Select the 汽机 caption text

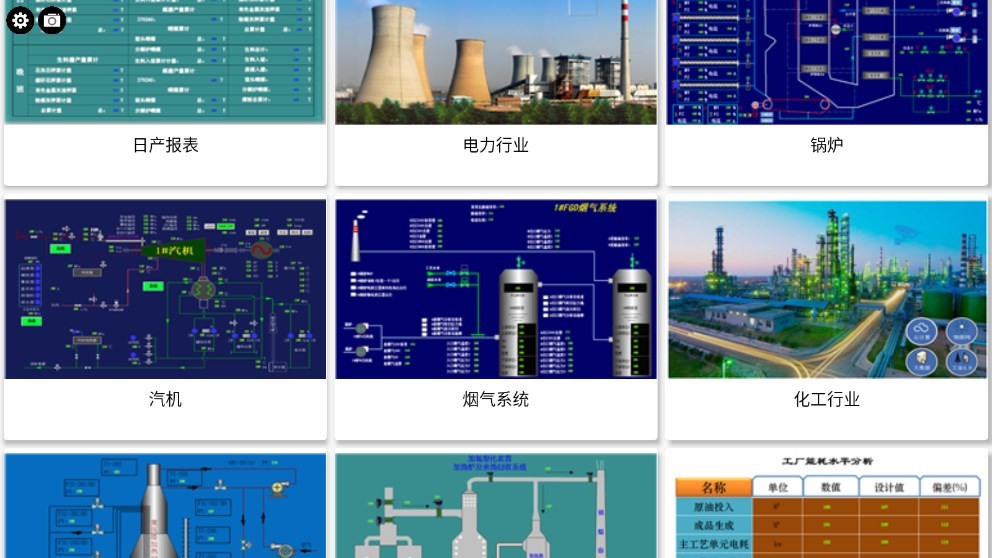tap(165, 399)
